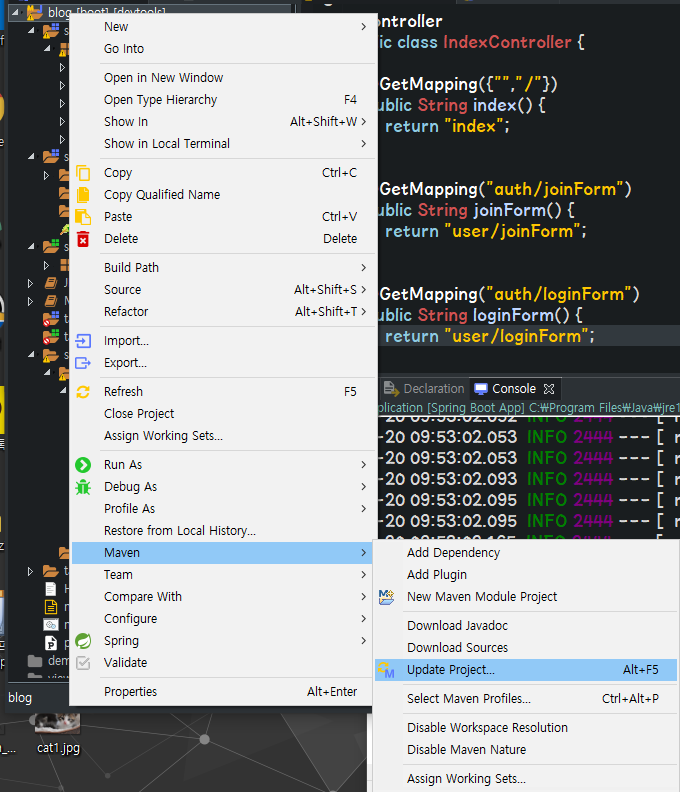680x792 pixels.
Task: Click the Paste clipboard icon
Action: click(x=83, y=217)
